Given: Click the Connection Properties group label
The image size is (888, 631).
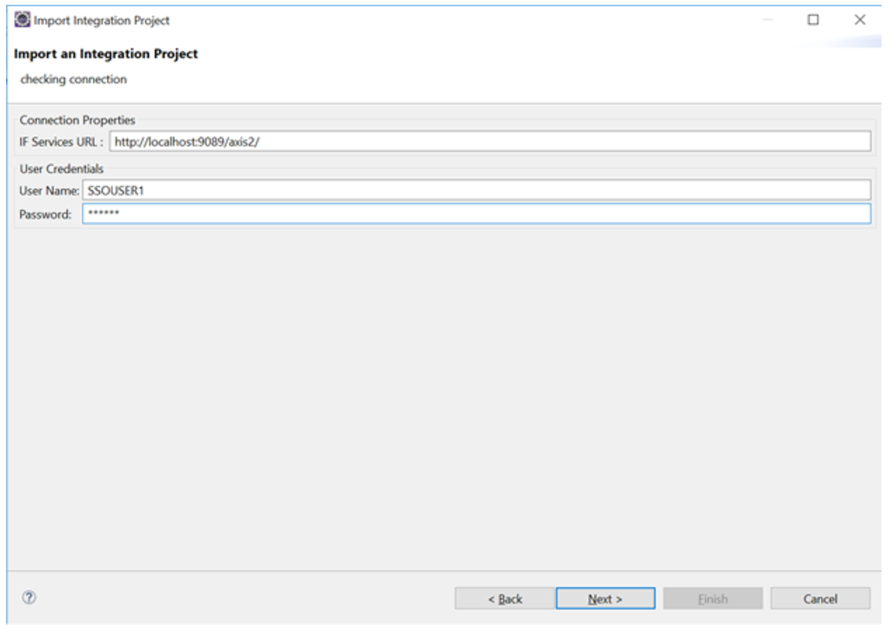Looking at the screenshot, I should click(77, 121).
